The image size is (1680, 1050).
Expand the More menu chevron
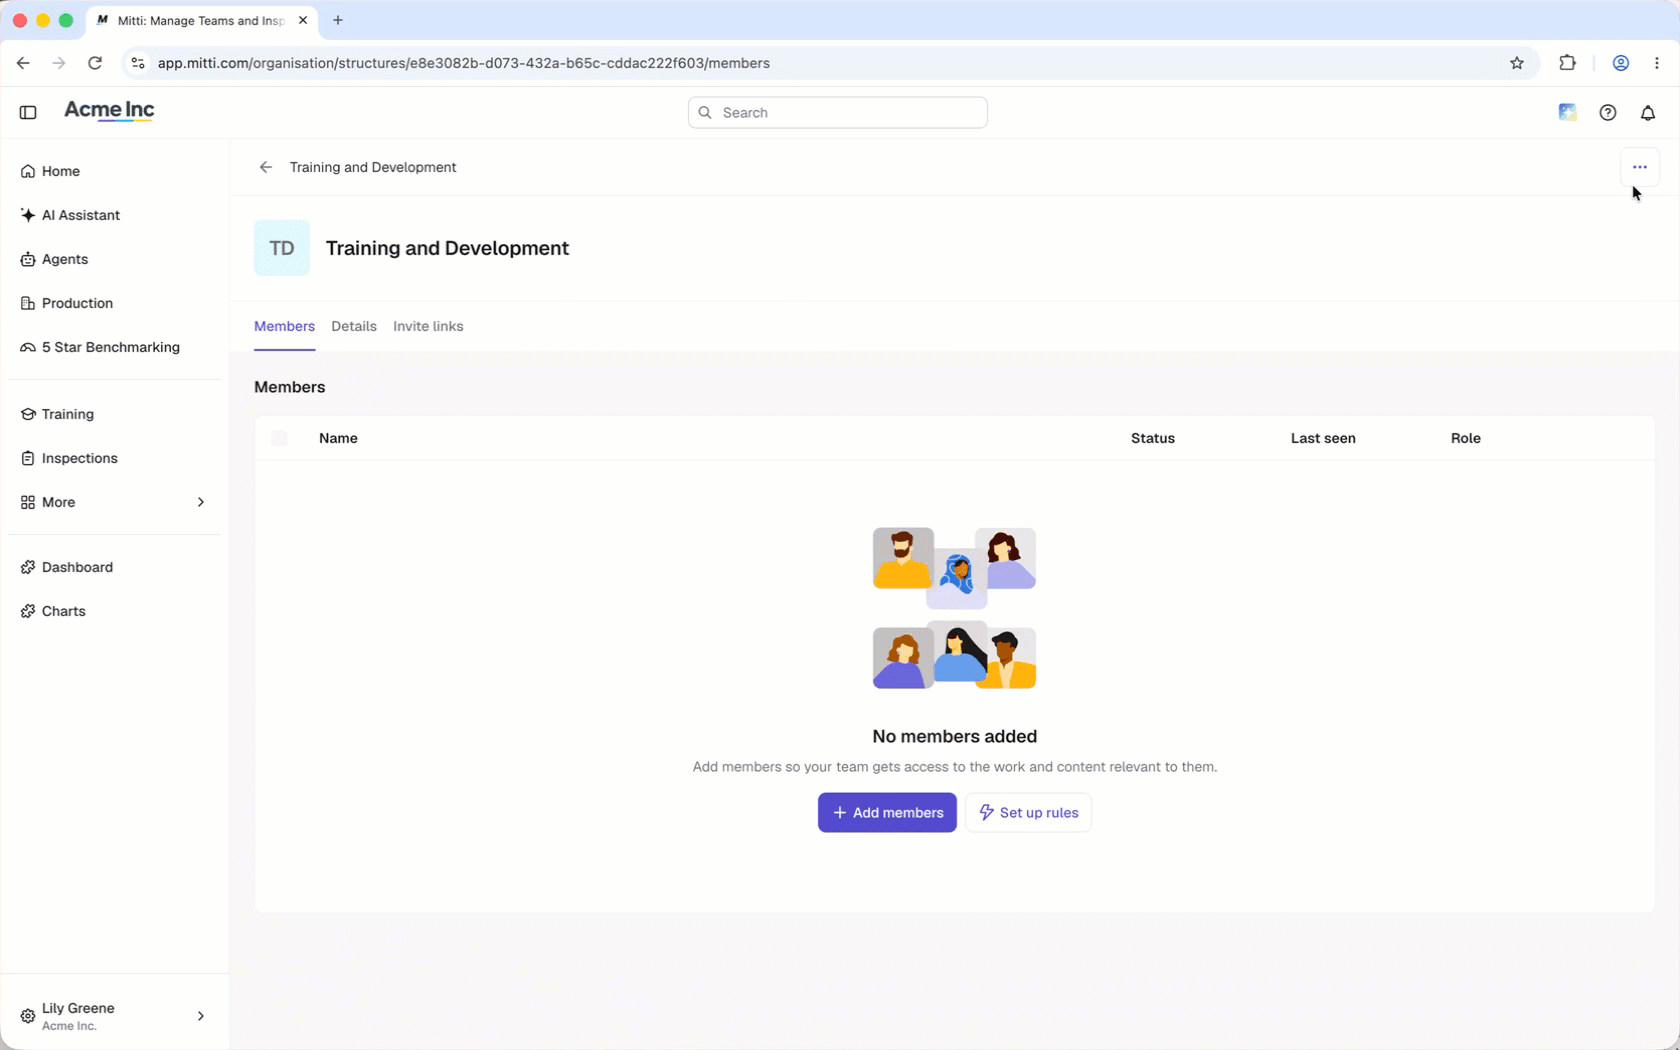201,502
